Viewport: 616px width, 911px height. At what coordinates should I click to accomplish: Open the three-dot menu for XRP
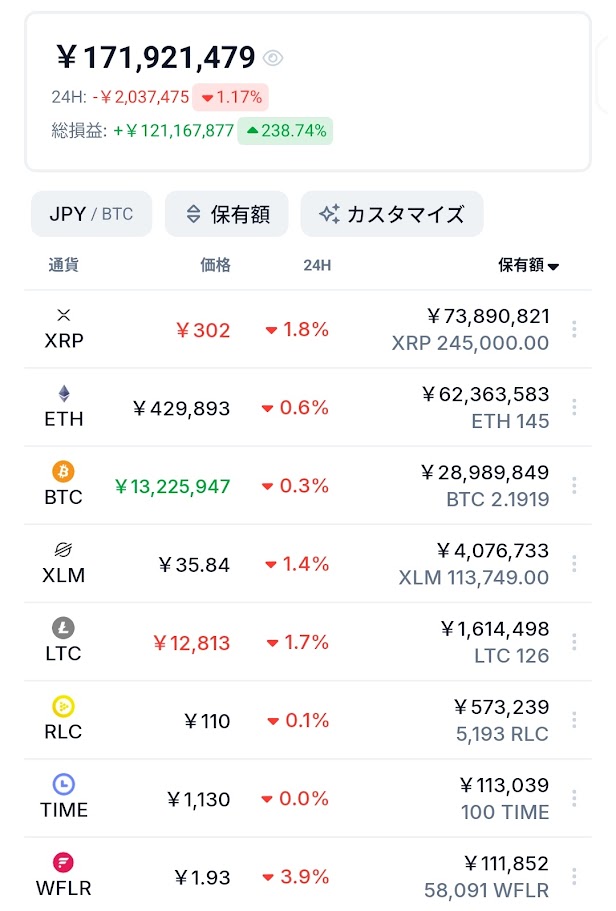(x=574, y=329)
